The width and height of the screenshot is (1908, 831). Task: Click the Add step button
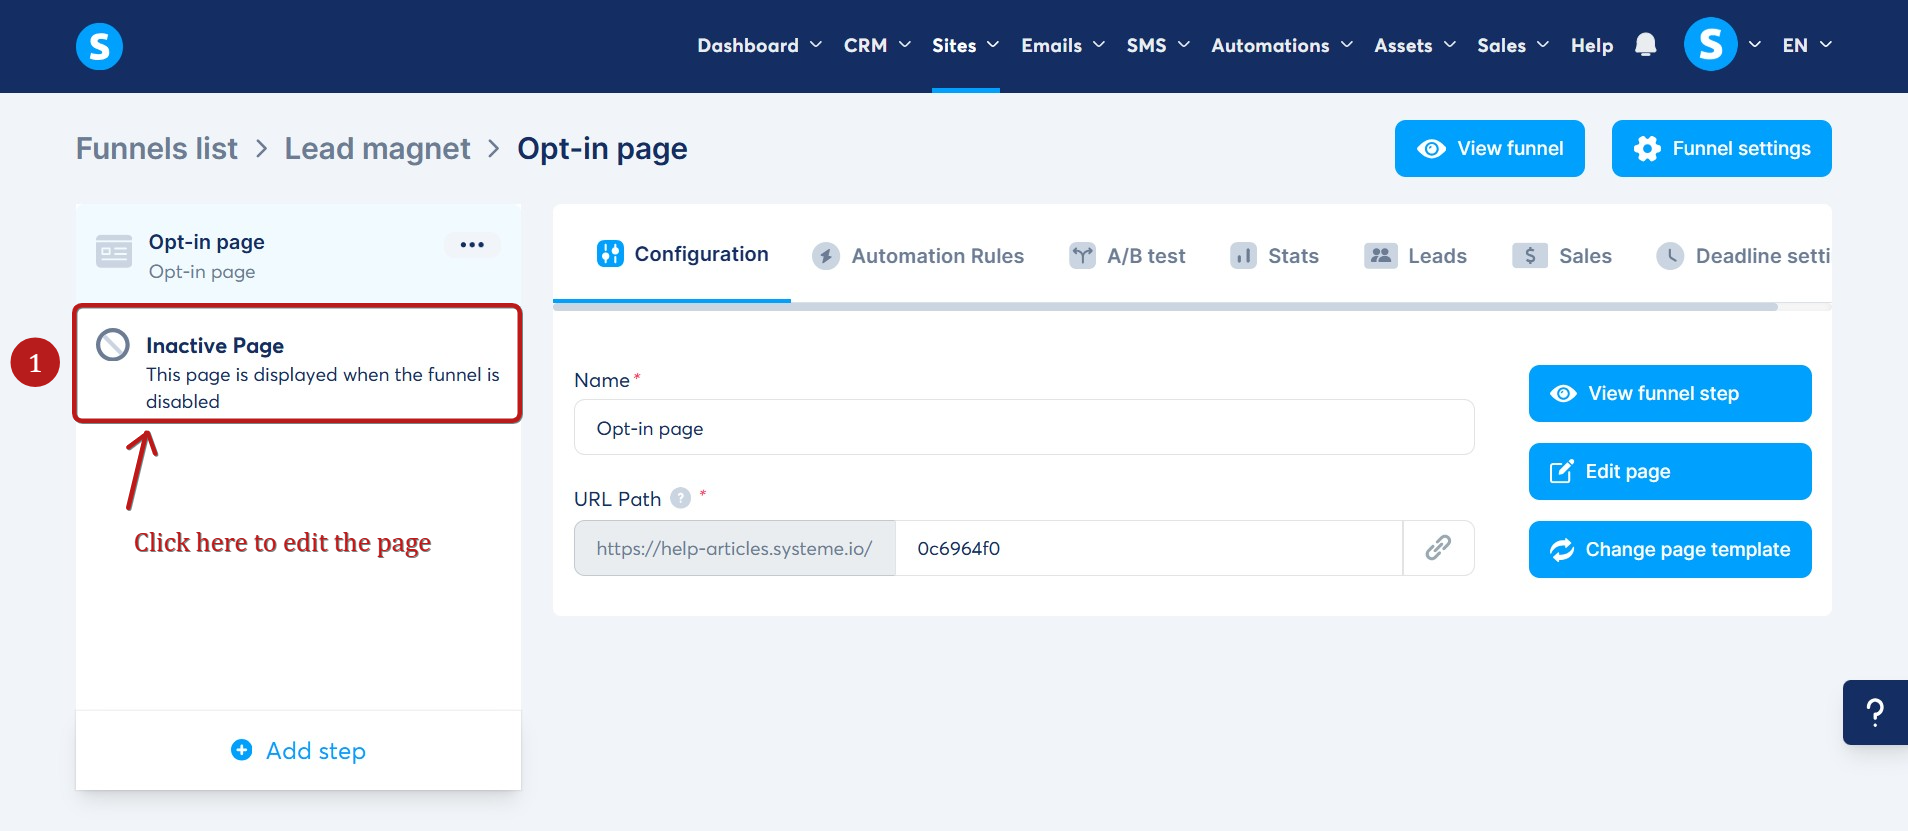pyautogui.click(x=298, y=750)
